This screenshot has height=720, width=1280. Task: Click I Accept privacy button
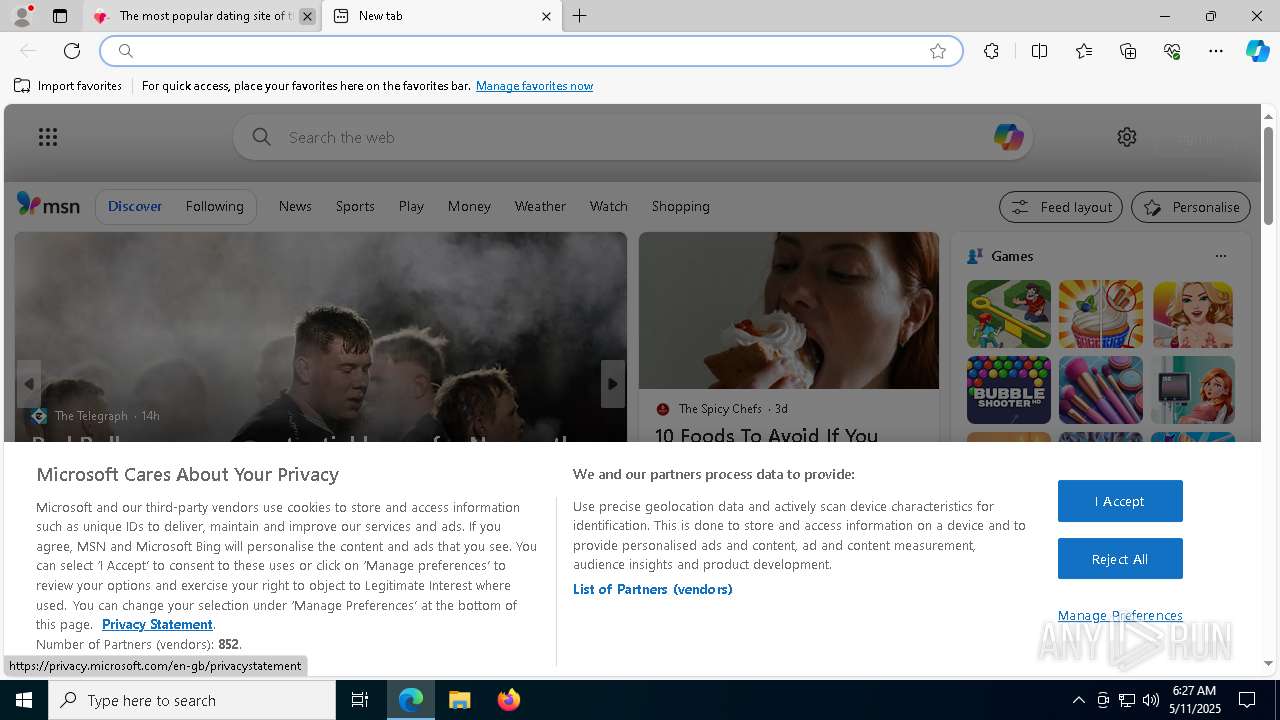click(1120, 501)
